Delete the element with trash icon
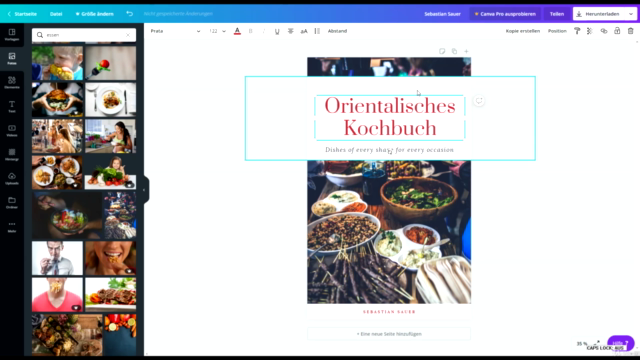Screen dimensions: 640x360 tap(631, 31)
